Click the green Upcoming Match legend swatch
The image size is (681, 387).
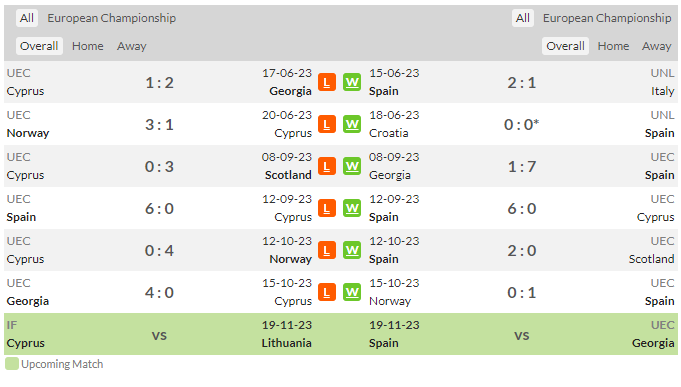[x=12, y=364]
